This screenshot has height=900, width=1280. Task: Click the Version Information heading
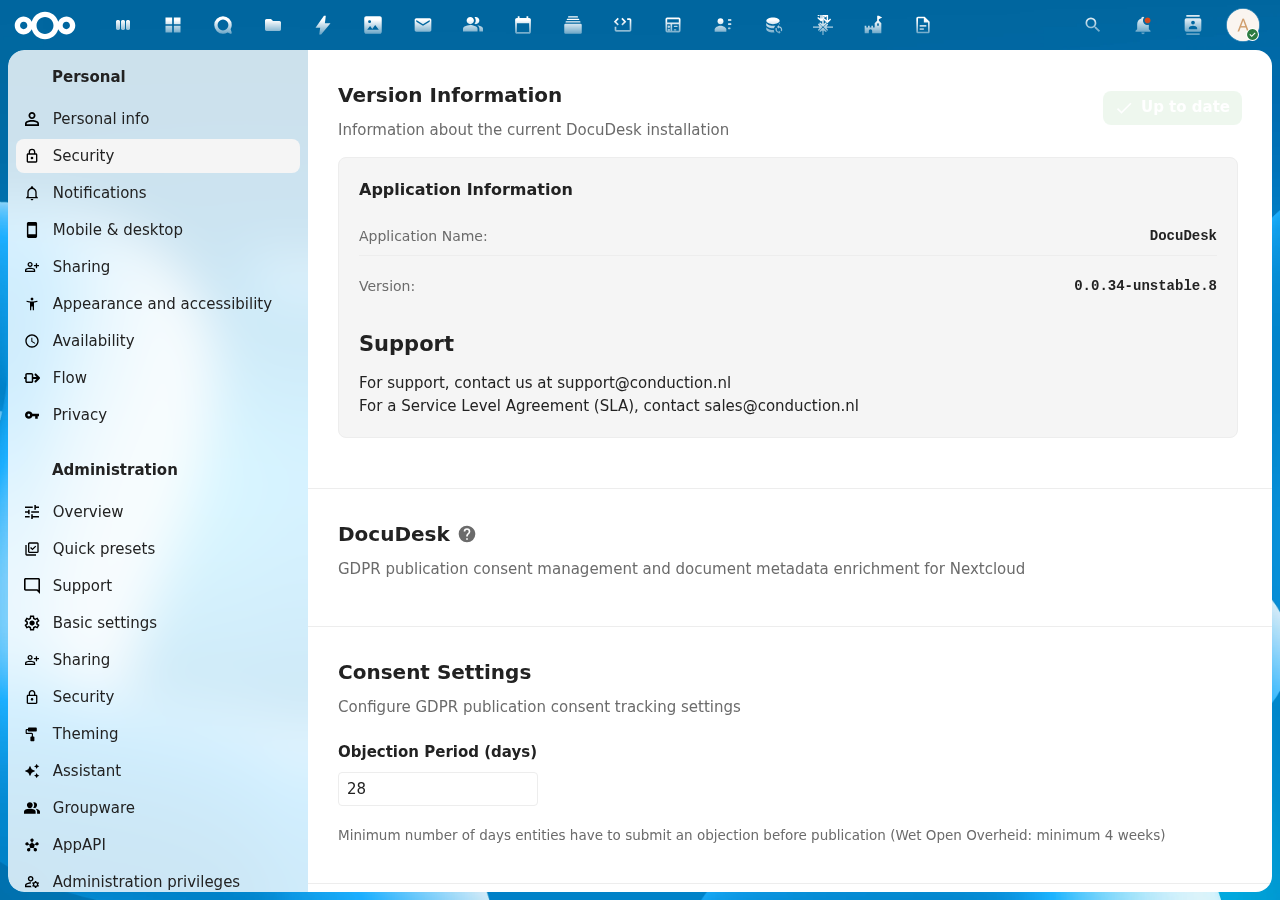coord(450,95)
